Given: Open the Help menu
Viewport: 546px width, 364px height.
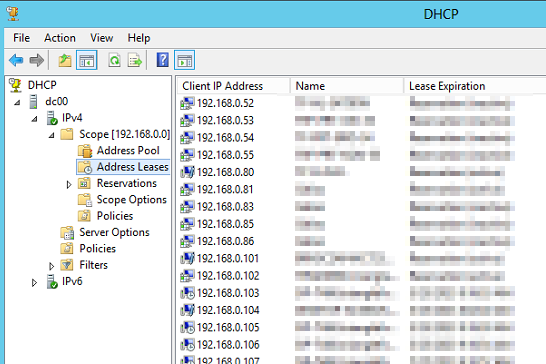Looking at the screenshot, I should tap(139, 38).
